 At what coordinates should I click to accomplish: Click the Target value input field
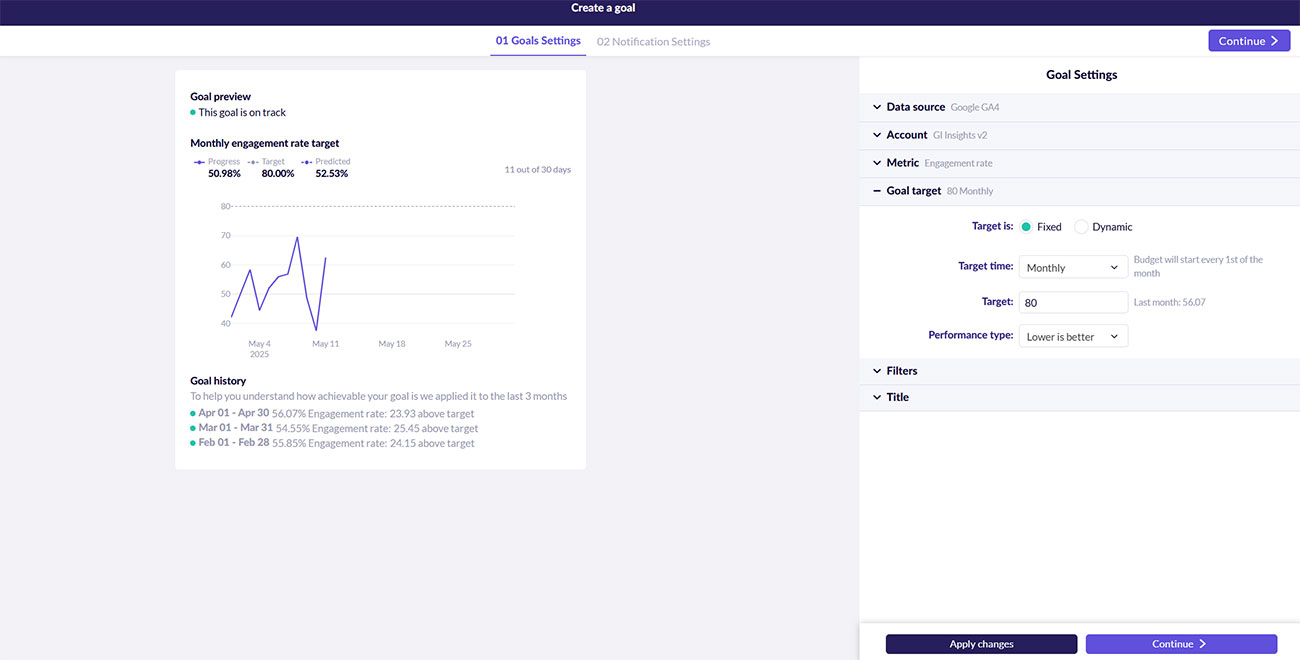(x=1073, y=302)
